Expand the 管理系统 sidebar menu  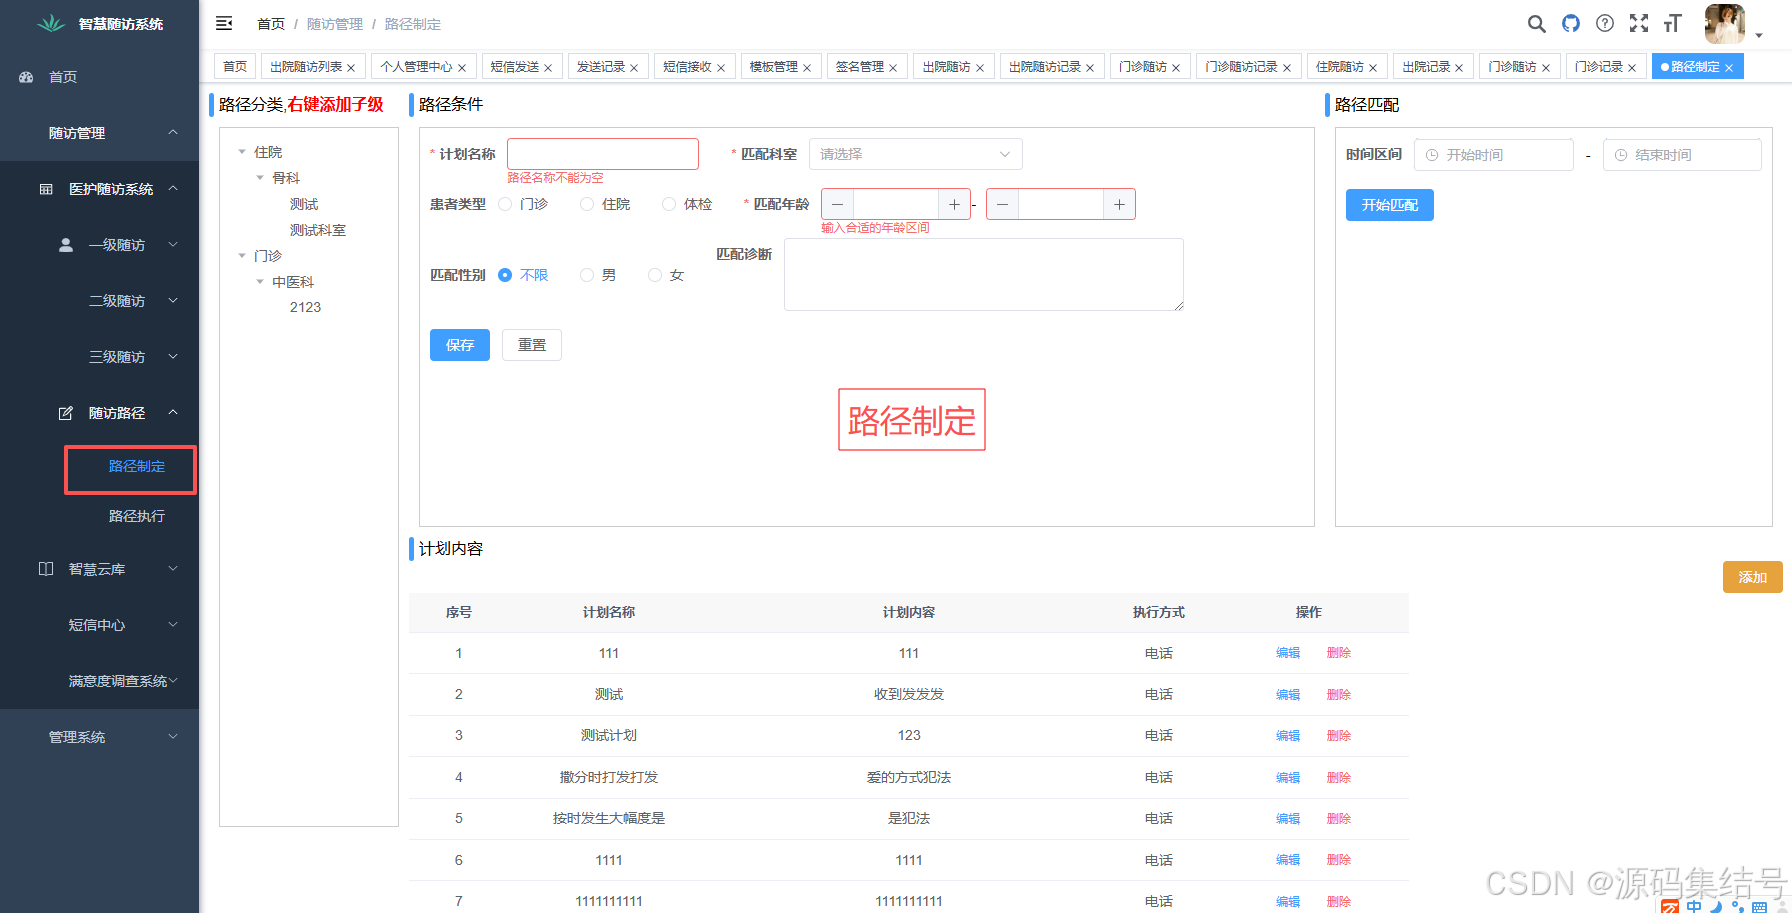99,737
